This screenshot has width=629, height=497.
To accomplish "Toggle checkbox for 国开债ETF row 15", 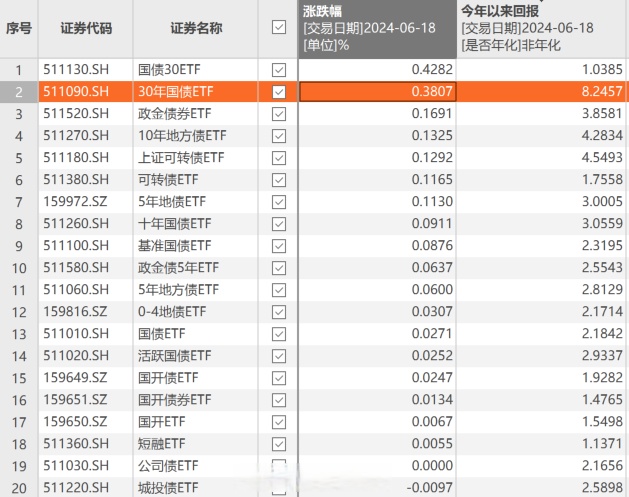I will 279,378.
